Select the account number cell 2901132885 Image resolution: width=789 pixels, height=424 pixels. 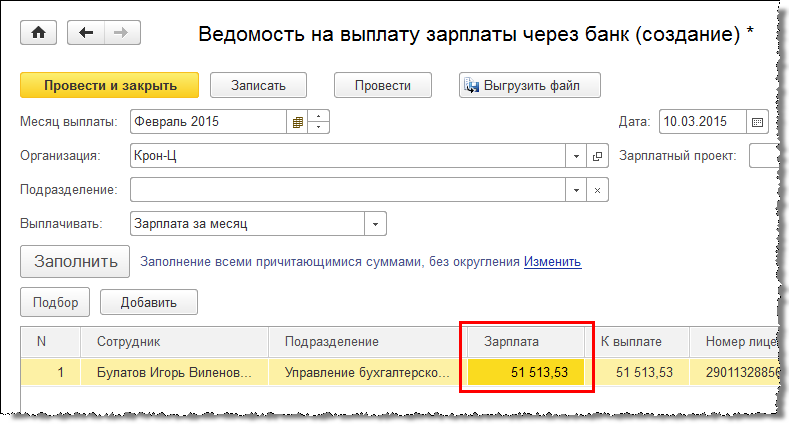tap(736, 373)
